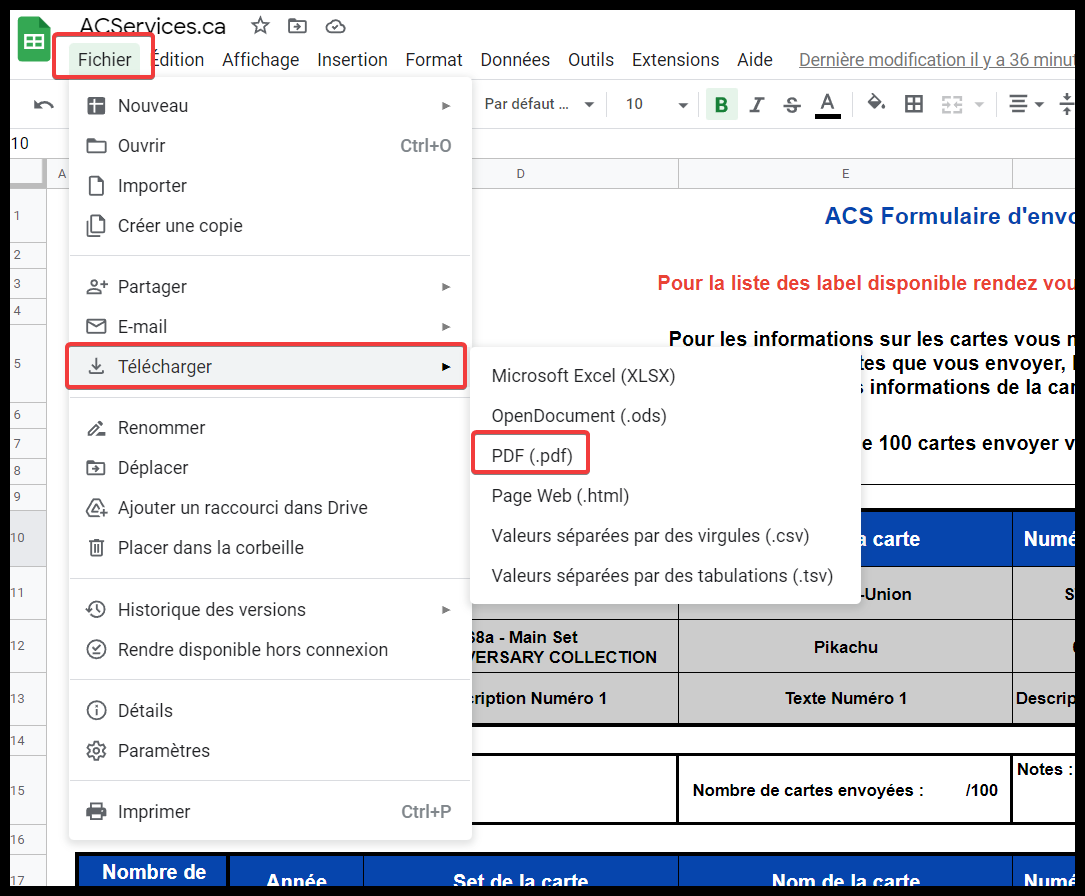Click Imprimer in the Fichier menu
This screenshot has width=1085, height=896.
coord(154,812)
